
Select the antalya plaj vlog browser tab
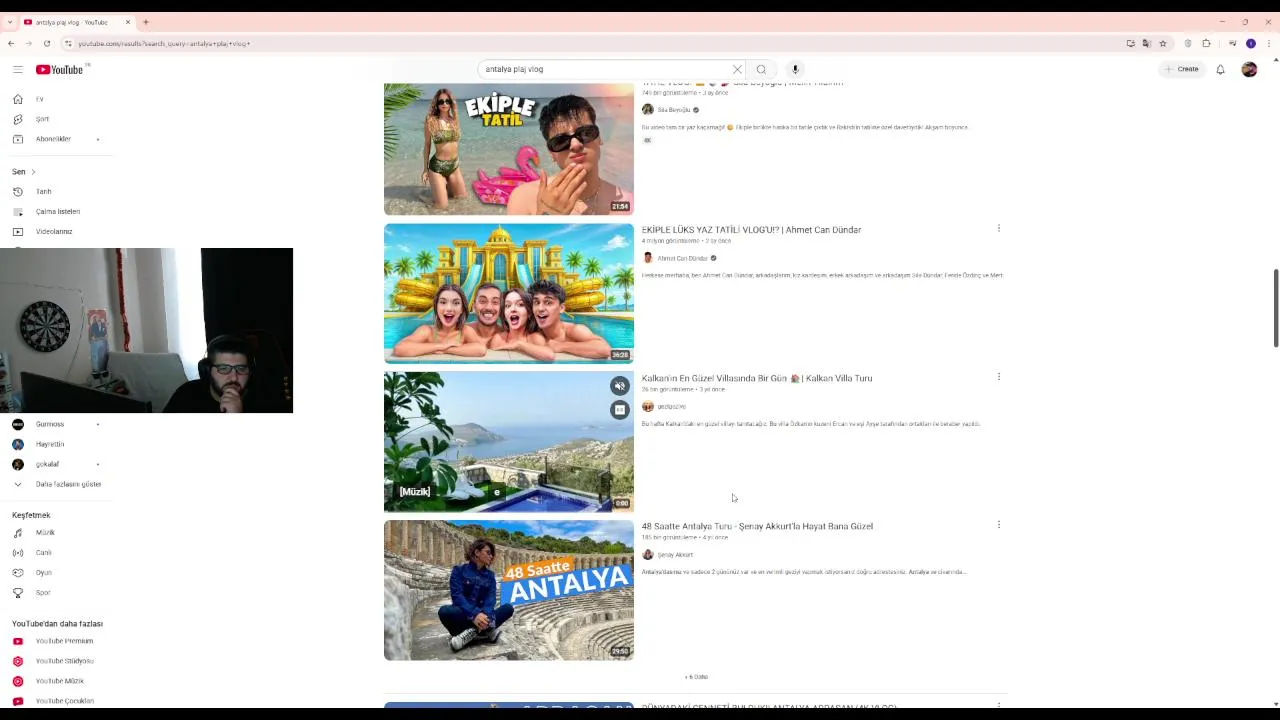(76, 22)
